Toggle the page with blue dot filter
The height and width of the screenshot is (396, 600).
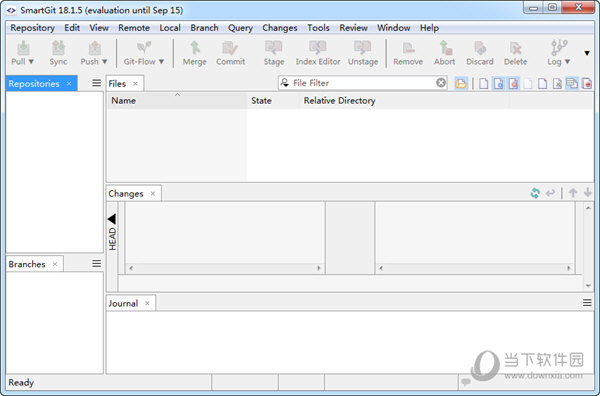coord(498,83)
